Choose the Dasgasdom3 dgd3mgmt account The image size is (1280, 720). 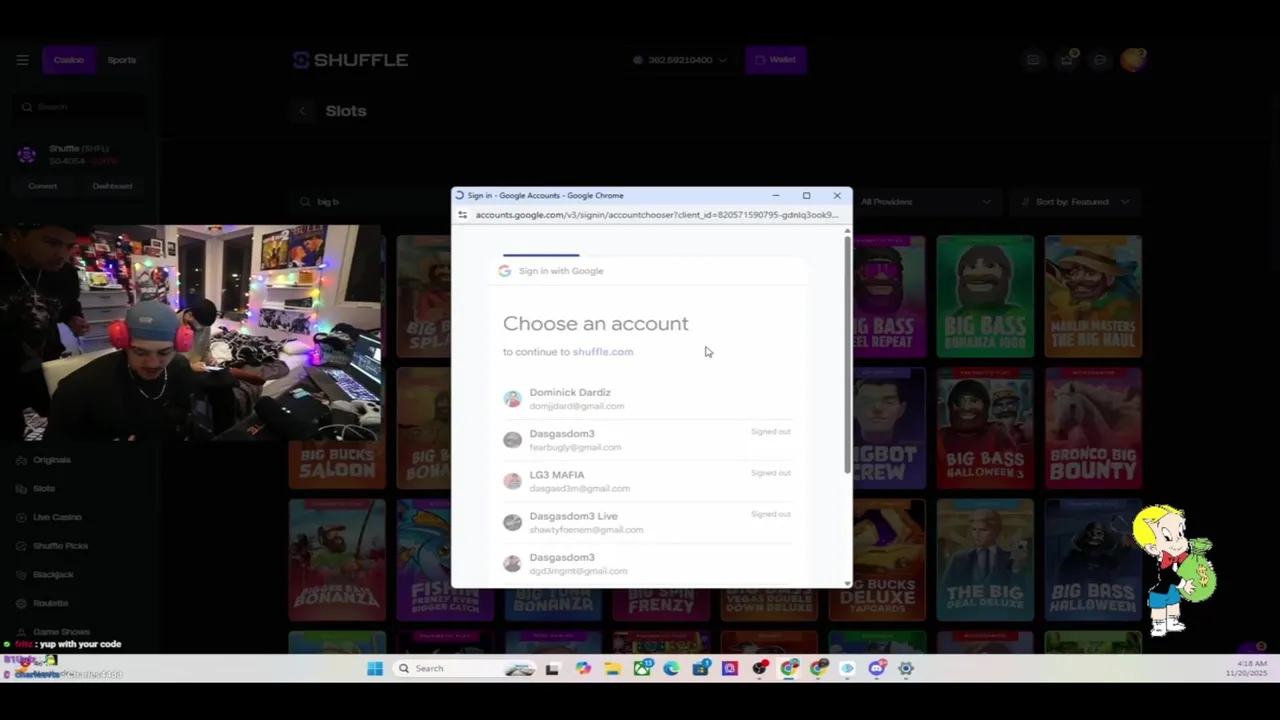click(x=647, y=563)
